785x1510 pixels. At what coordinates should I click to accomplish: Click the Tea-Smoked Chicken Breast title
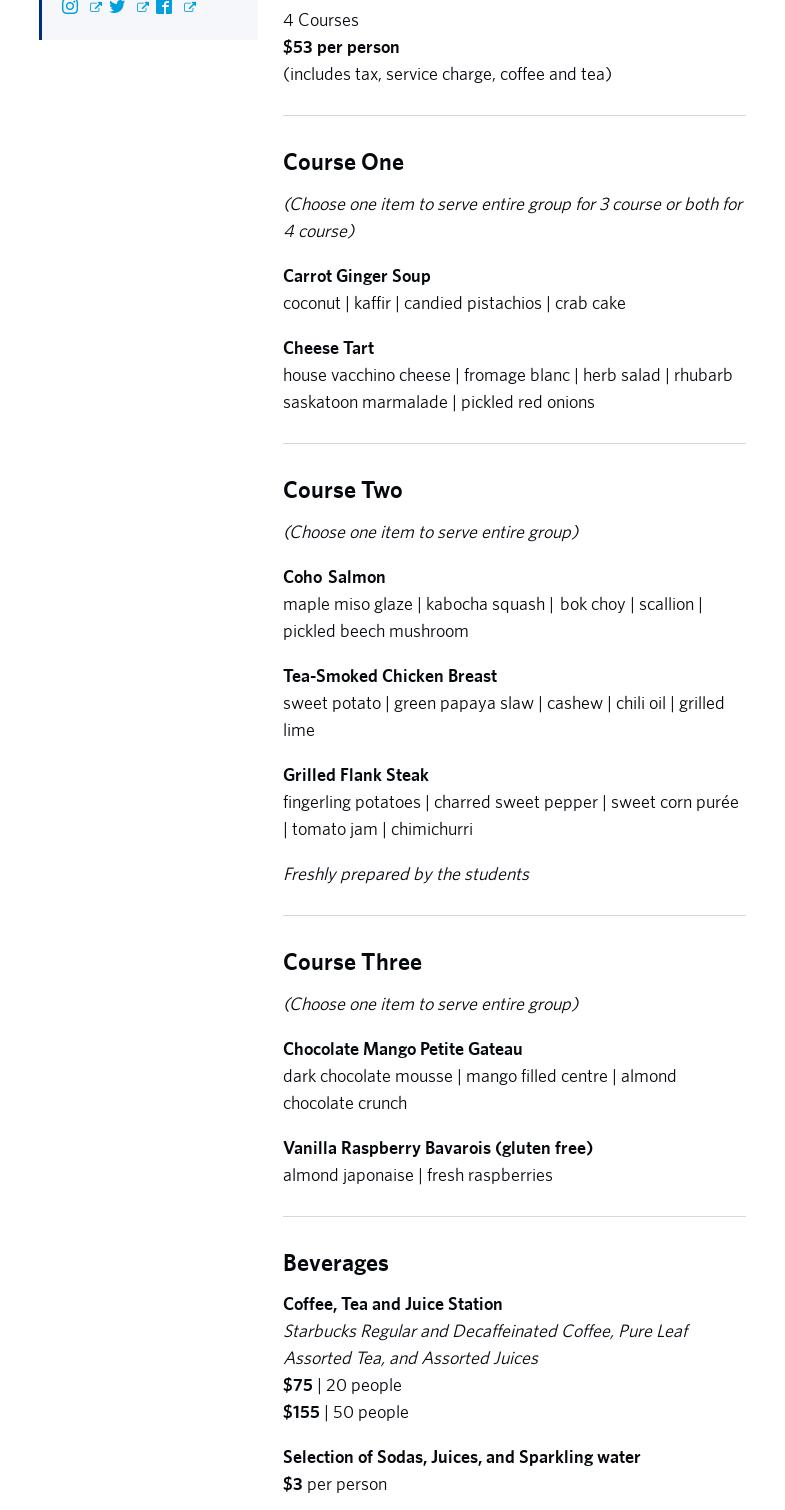[x=389, y=676]
